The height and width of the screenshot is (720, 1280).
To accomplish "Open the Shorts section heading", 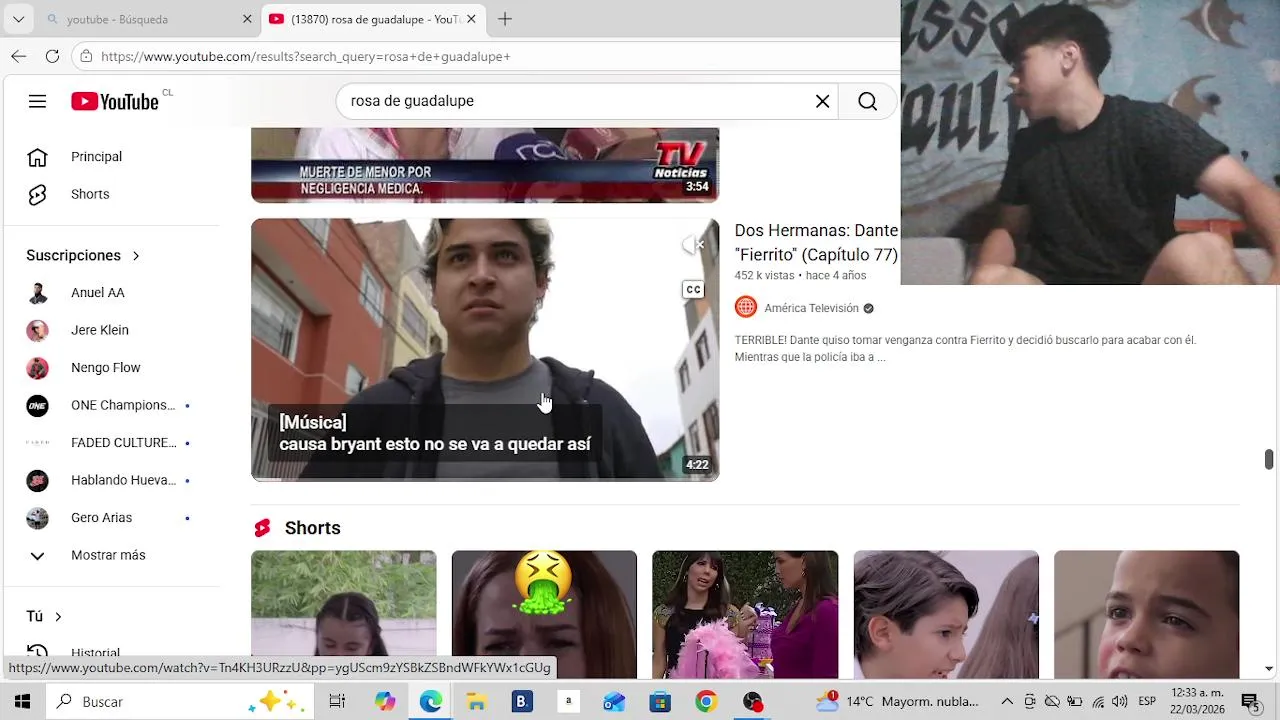I will [312, 528].
